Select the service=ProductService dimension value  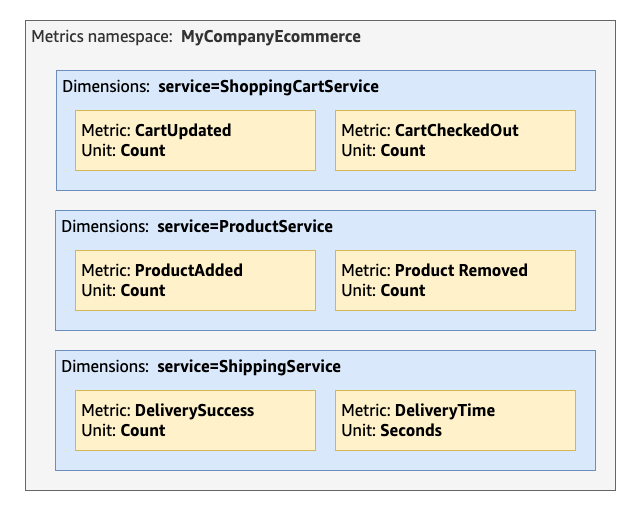click(244, 226)
